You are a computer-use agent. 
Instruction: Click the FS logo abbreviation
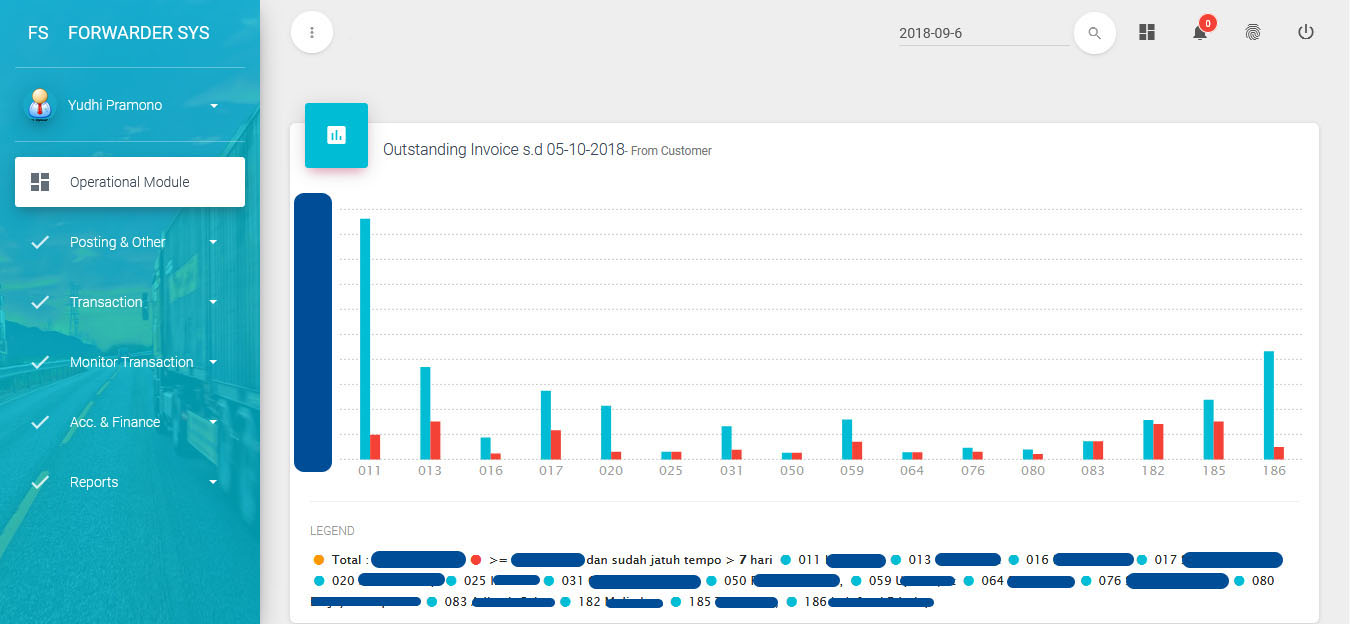pos(38,33)
